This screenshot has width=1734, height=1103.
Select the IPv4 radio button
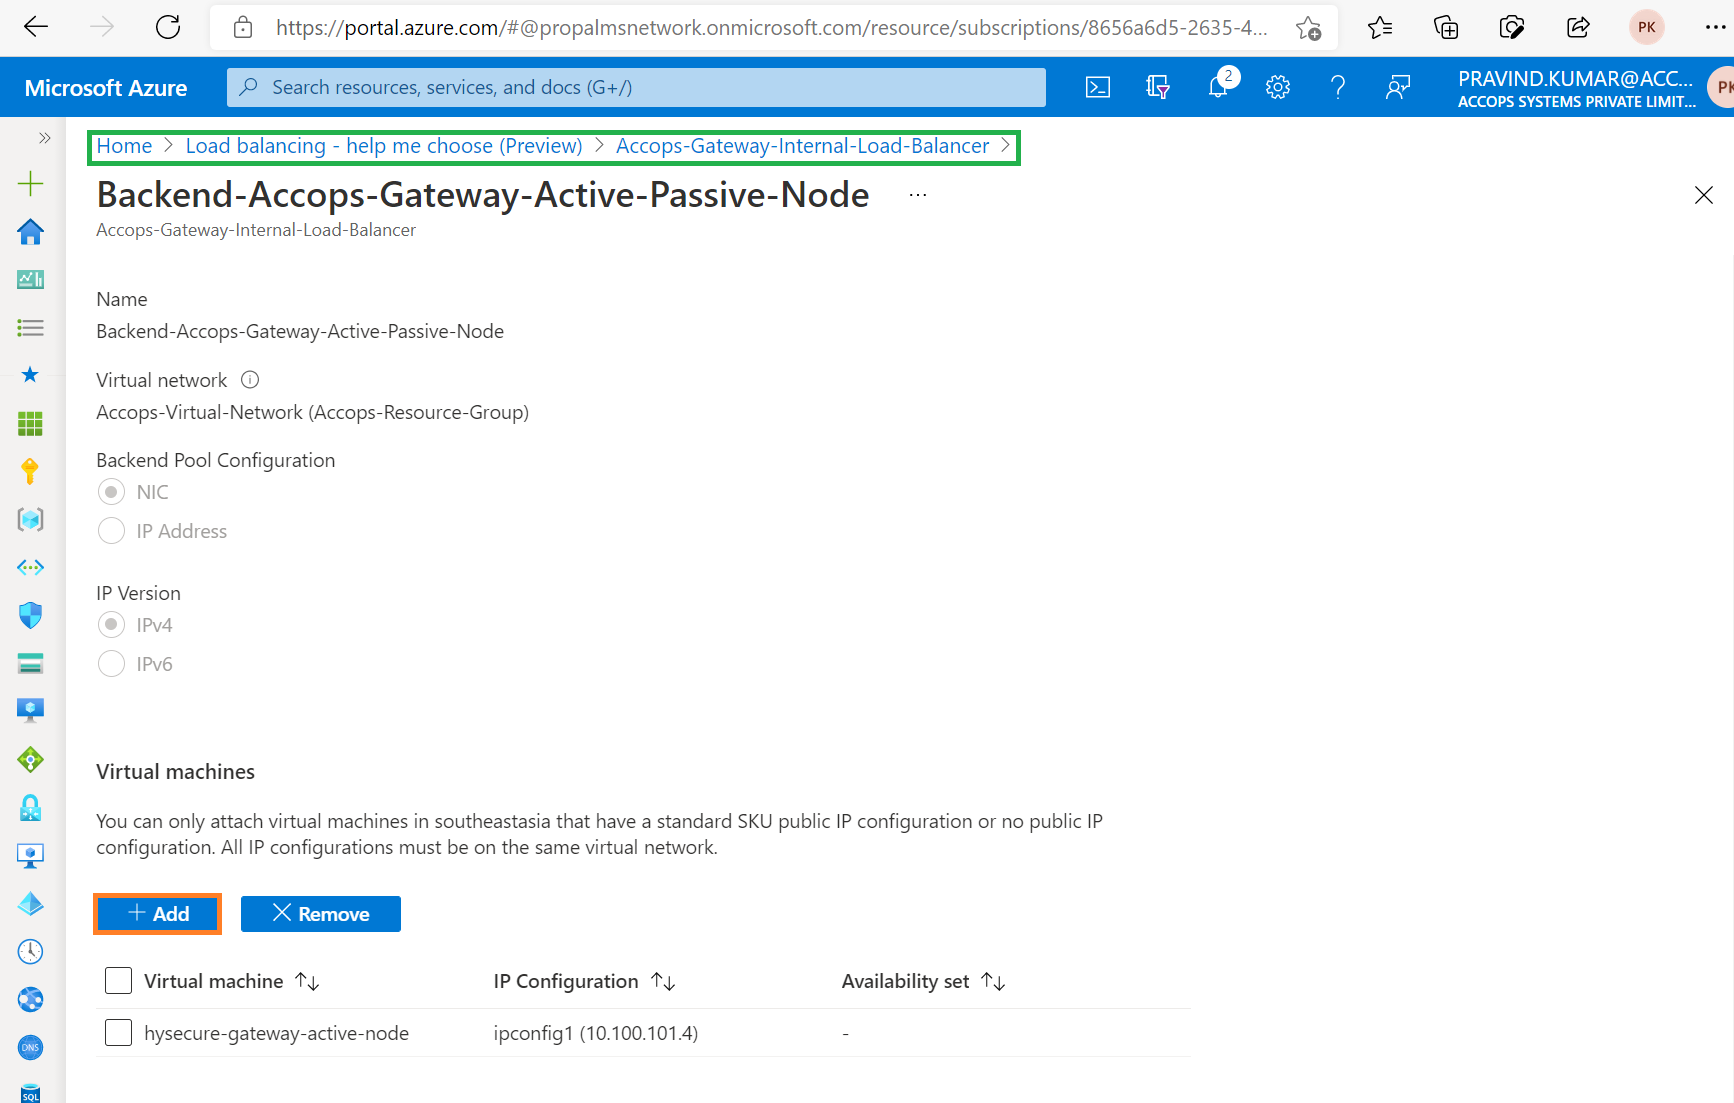point(111,625)
